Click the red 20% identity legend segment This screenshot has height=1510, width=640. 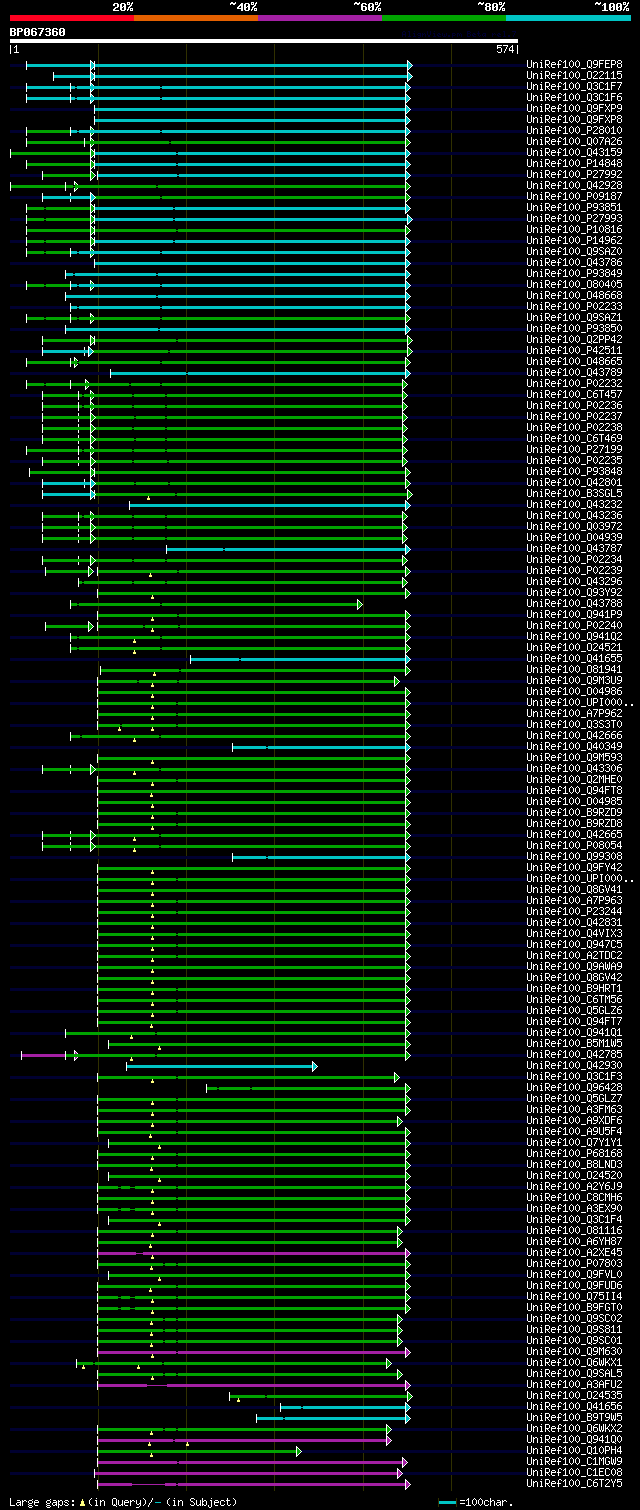tap(72, 18)
